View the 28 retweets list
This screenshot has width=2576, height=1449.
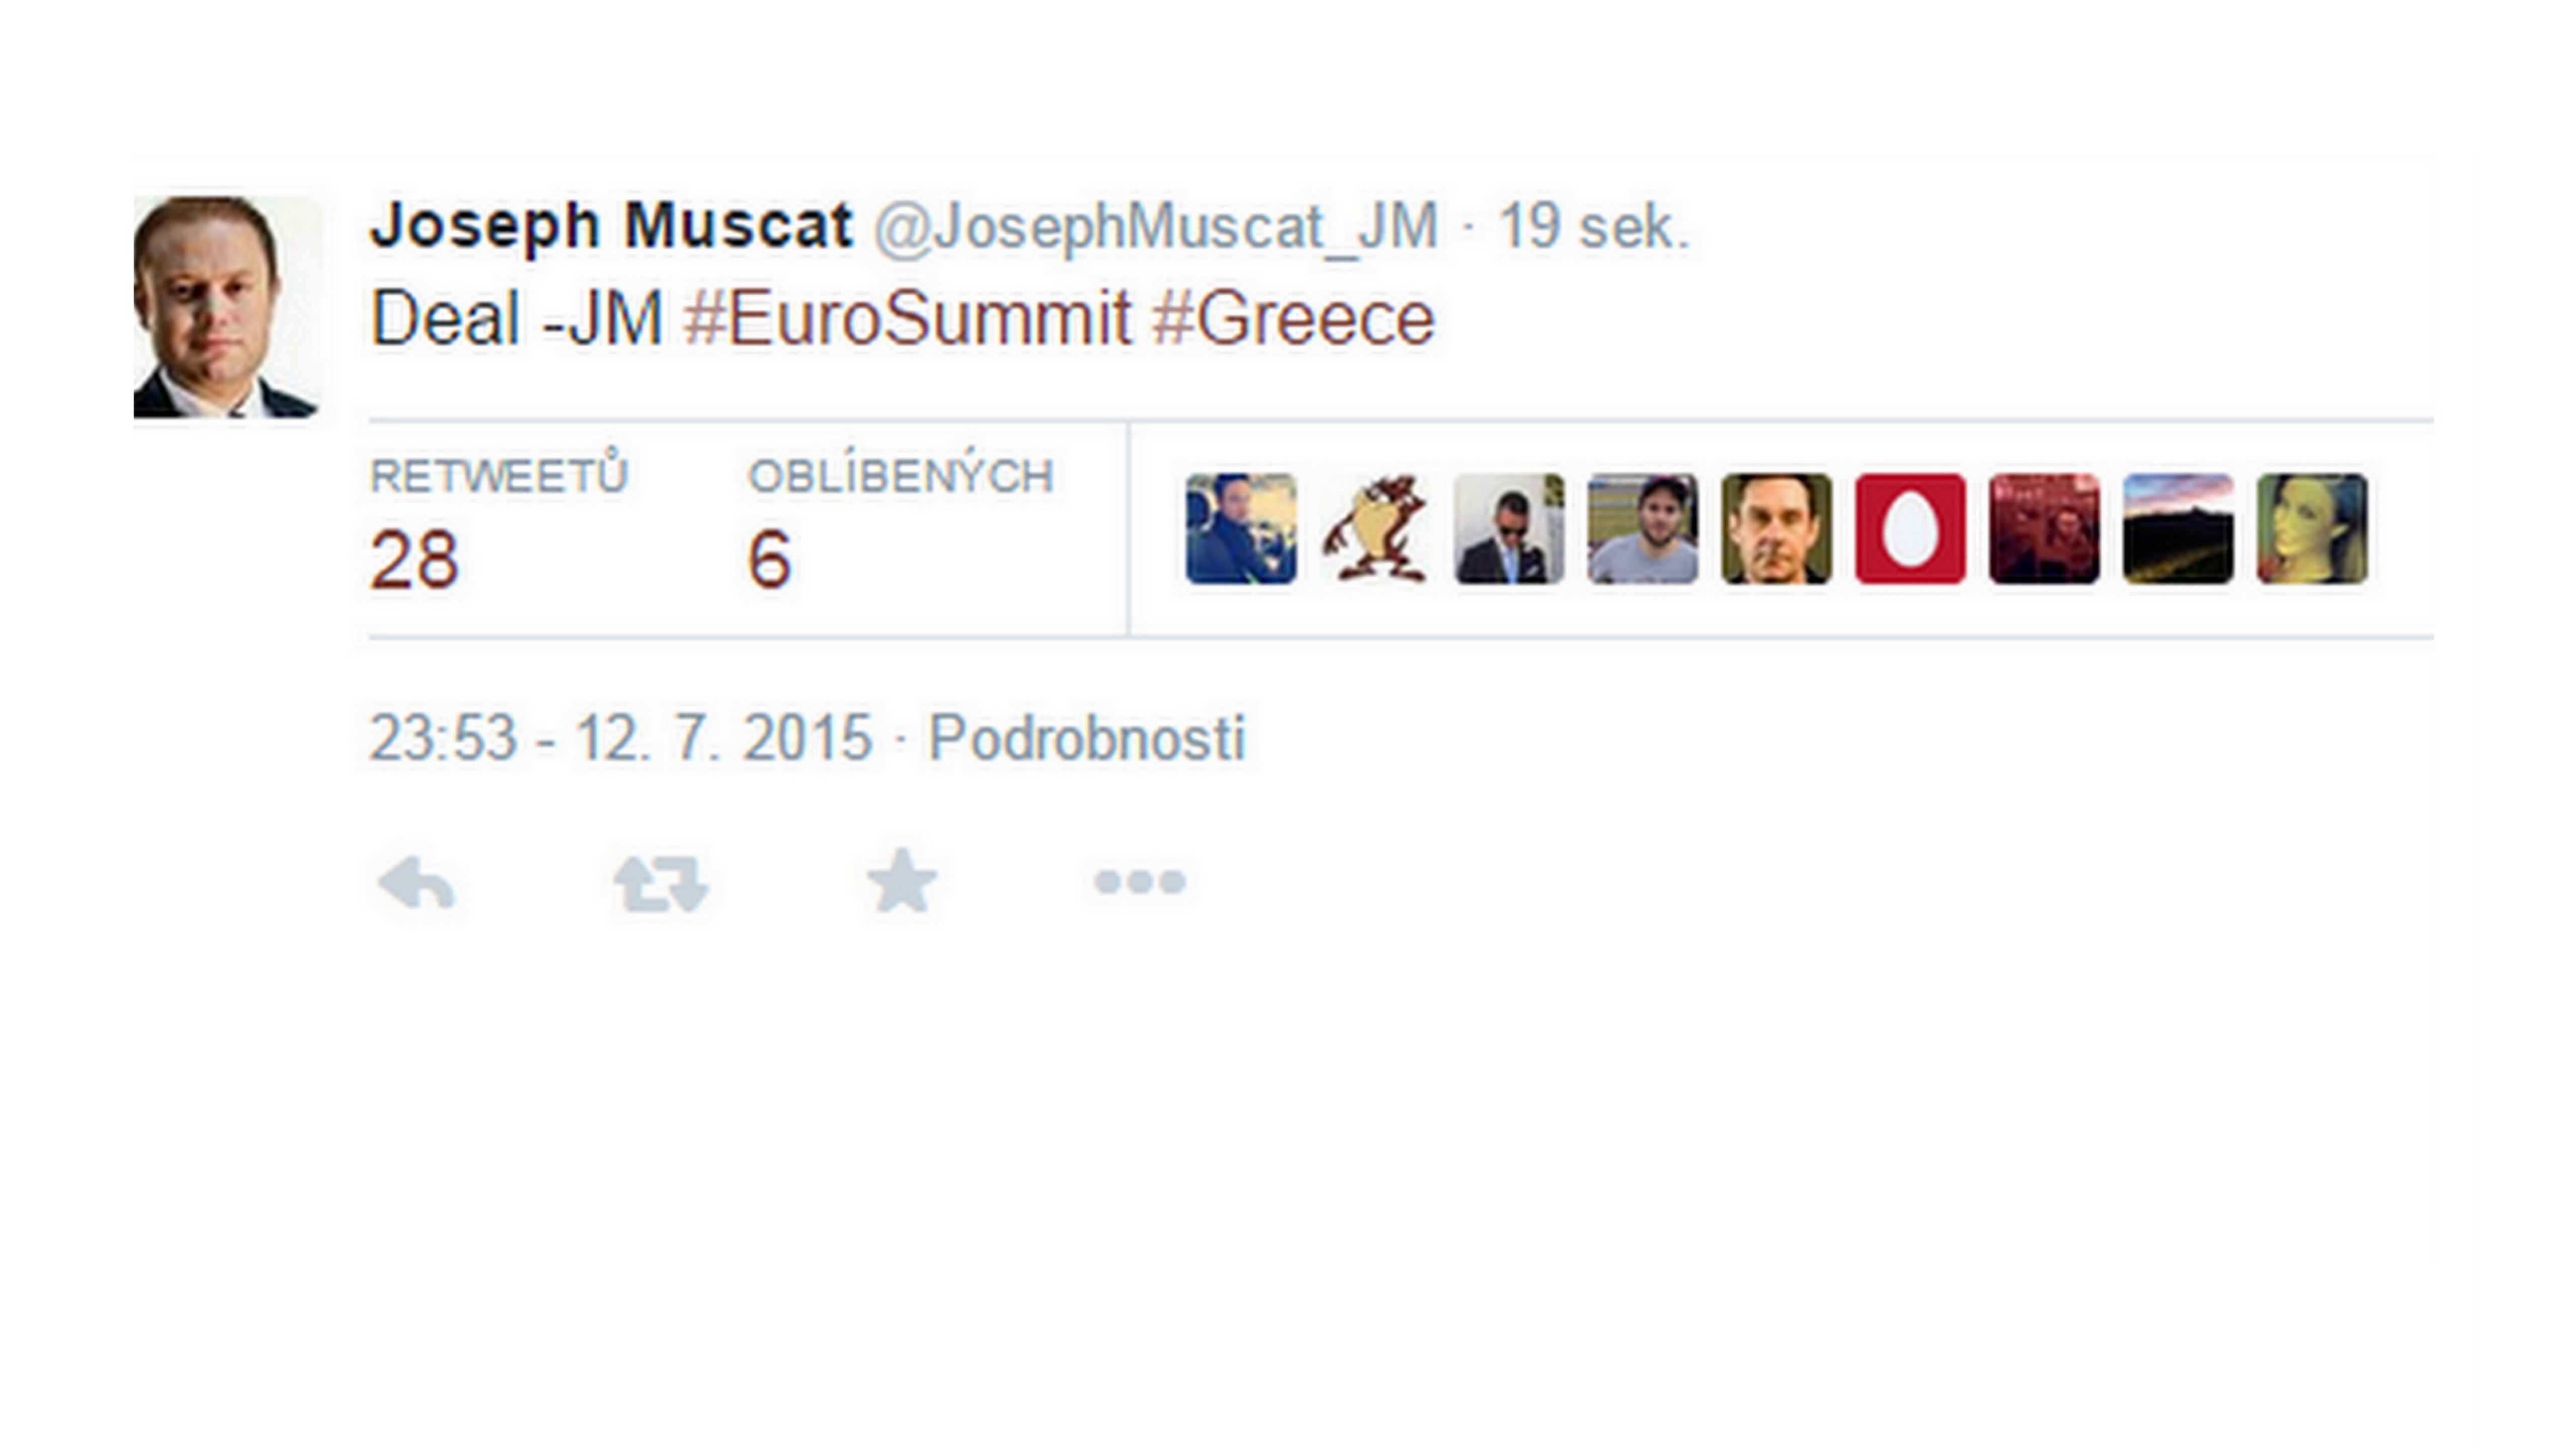pyautogui.click(x=414, y=558)
